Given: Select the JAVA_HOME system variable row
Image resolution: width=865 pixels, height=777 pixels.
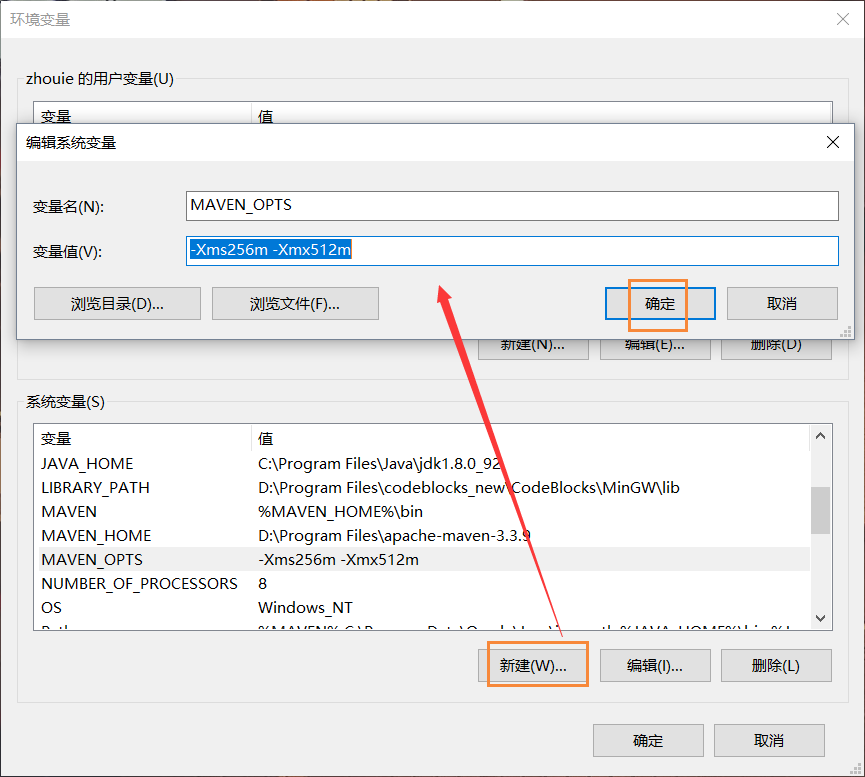Looking at the screenshot, I should click(x=422, y=464).
